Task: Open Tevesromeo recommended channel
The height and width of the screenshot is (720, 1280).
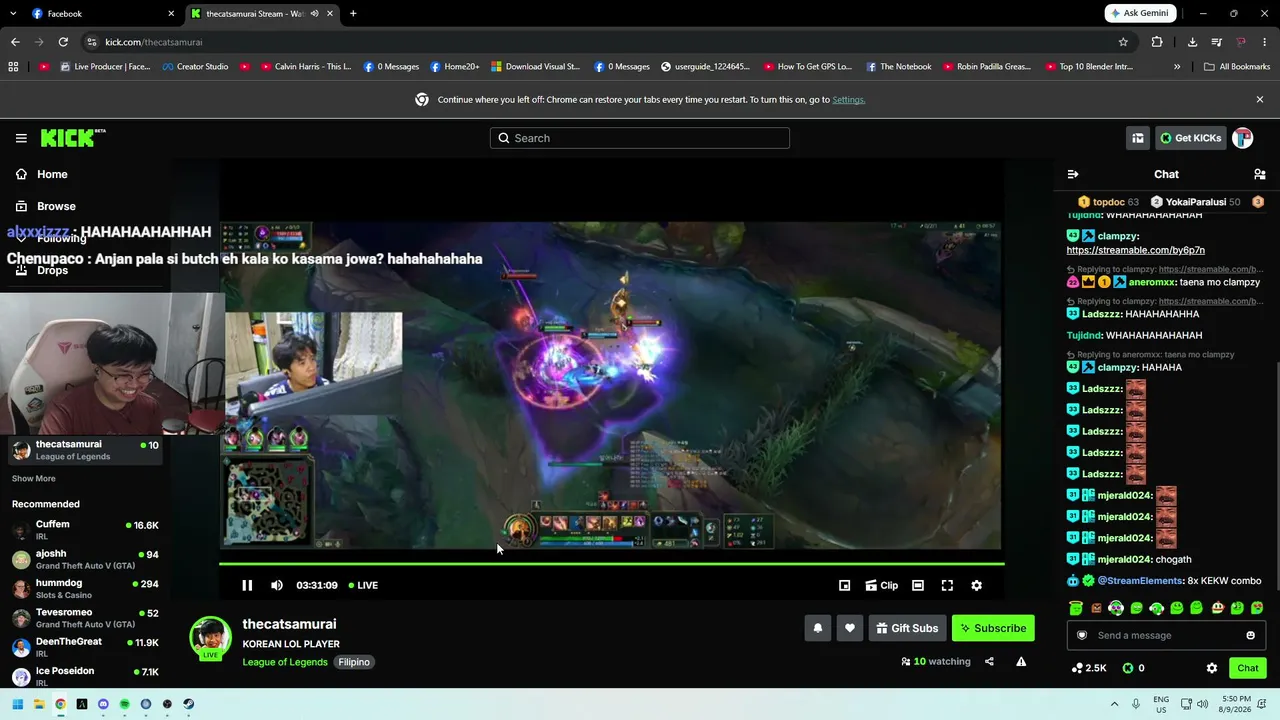Action: (x=85, y=617)
